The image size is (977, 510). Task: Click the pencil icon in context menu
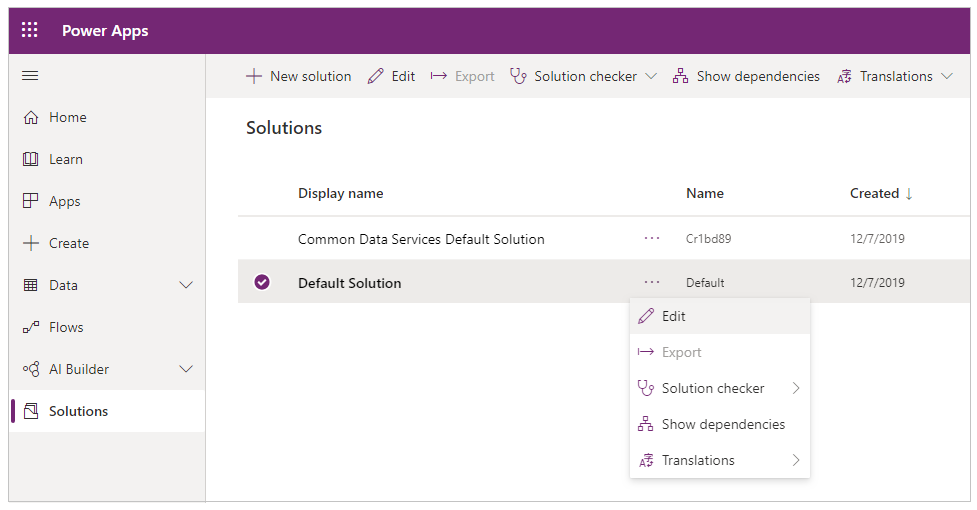click(x=646, y=316)
